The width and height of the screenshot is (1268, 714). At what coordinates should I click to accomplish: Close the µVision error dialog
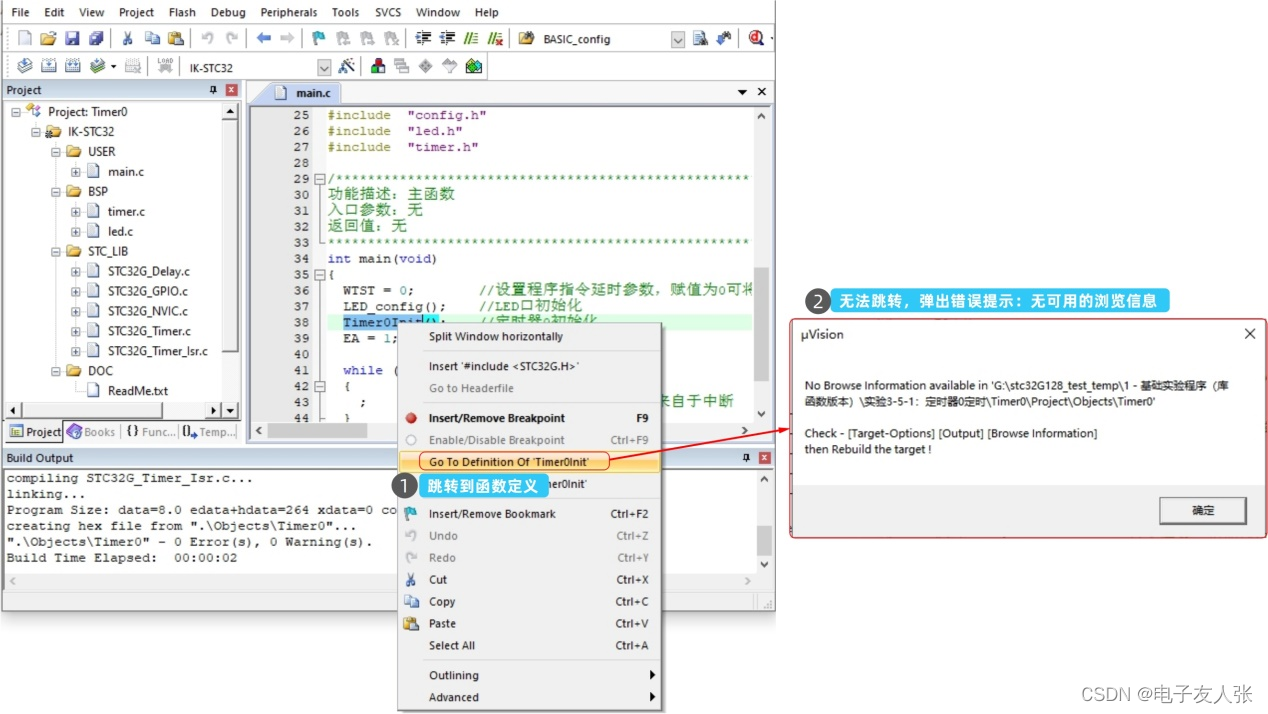click(x=1249, y=334)
